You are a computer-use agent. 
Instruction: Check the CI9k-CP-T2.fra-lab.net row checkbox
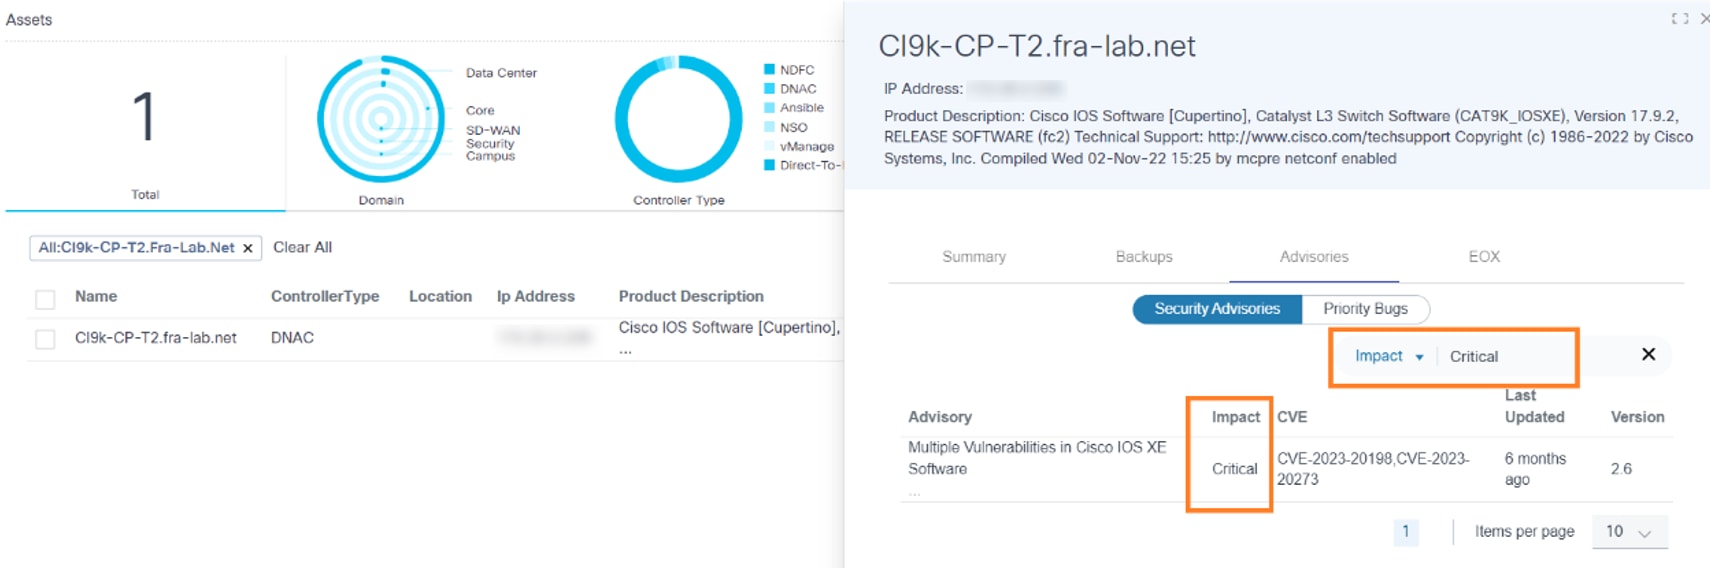coord(45,339)
